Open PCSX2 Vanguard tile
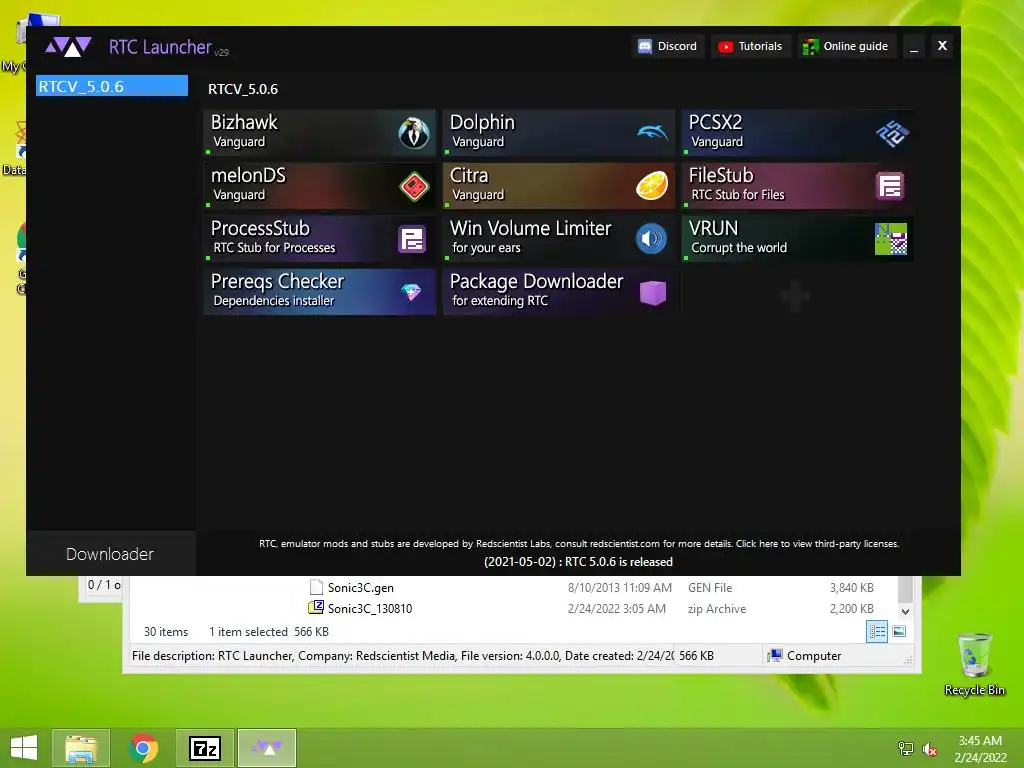 pyautogui.click(x=797, y=133)
